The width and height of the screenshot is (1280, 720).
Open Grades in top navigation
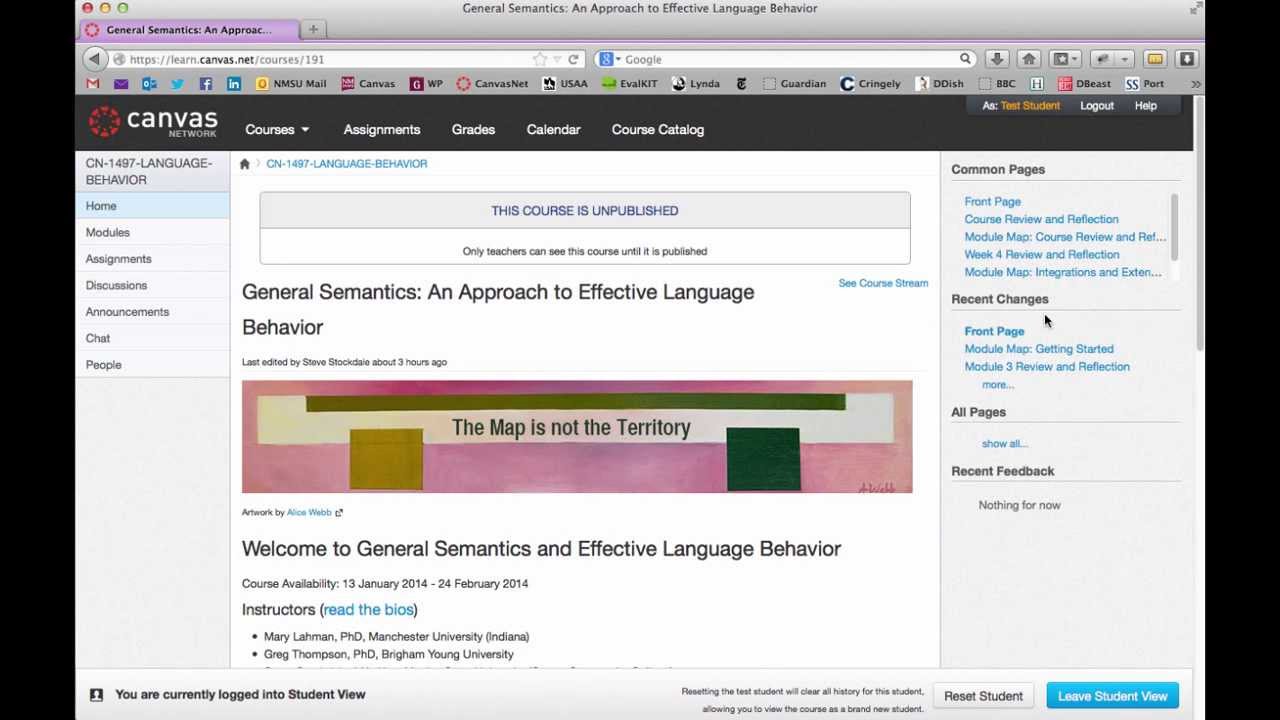(x=473, y=130)
